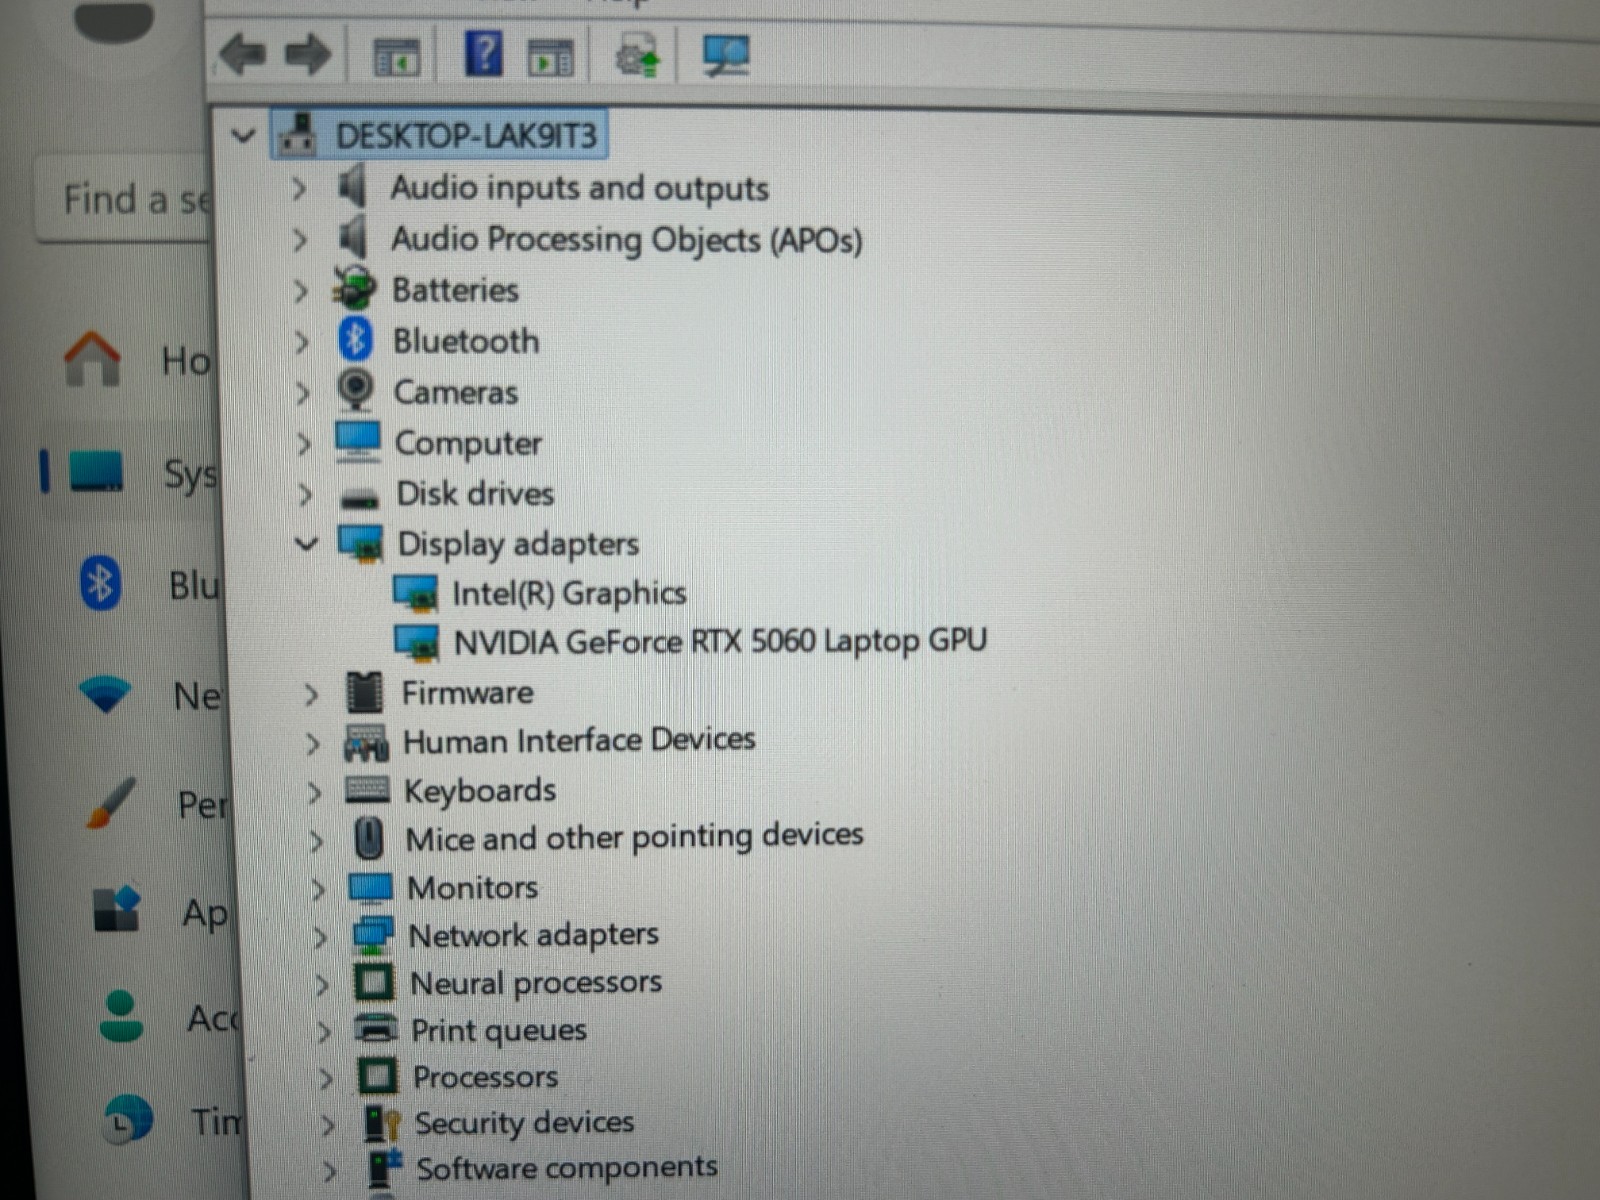Click the Network adapters category icon

373,935
